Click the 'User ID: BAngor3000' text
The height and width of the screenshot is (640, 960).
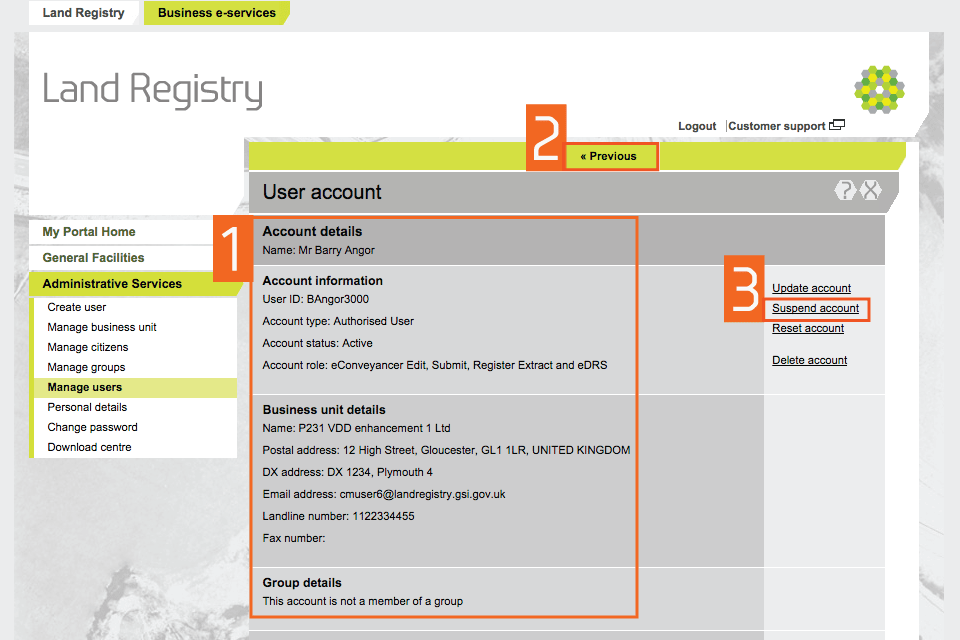tap(316, 299)
